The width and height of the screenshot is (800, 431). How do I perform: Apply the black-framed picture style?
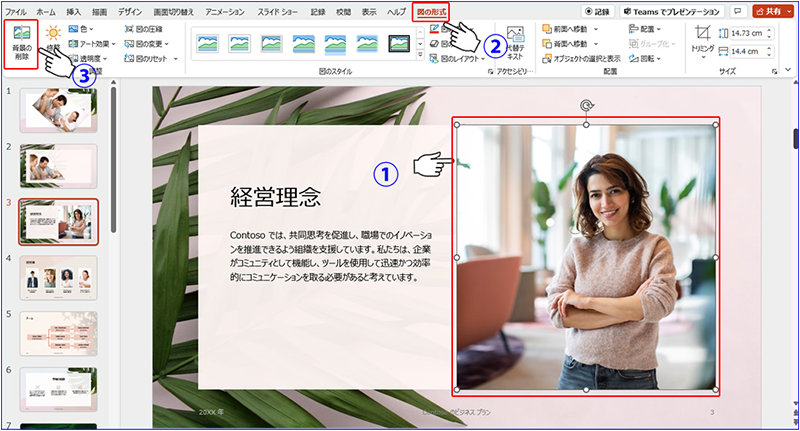point(399,44)
